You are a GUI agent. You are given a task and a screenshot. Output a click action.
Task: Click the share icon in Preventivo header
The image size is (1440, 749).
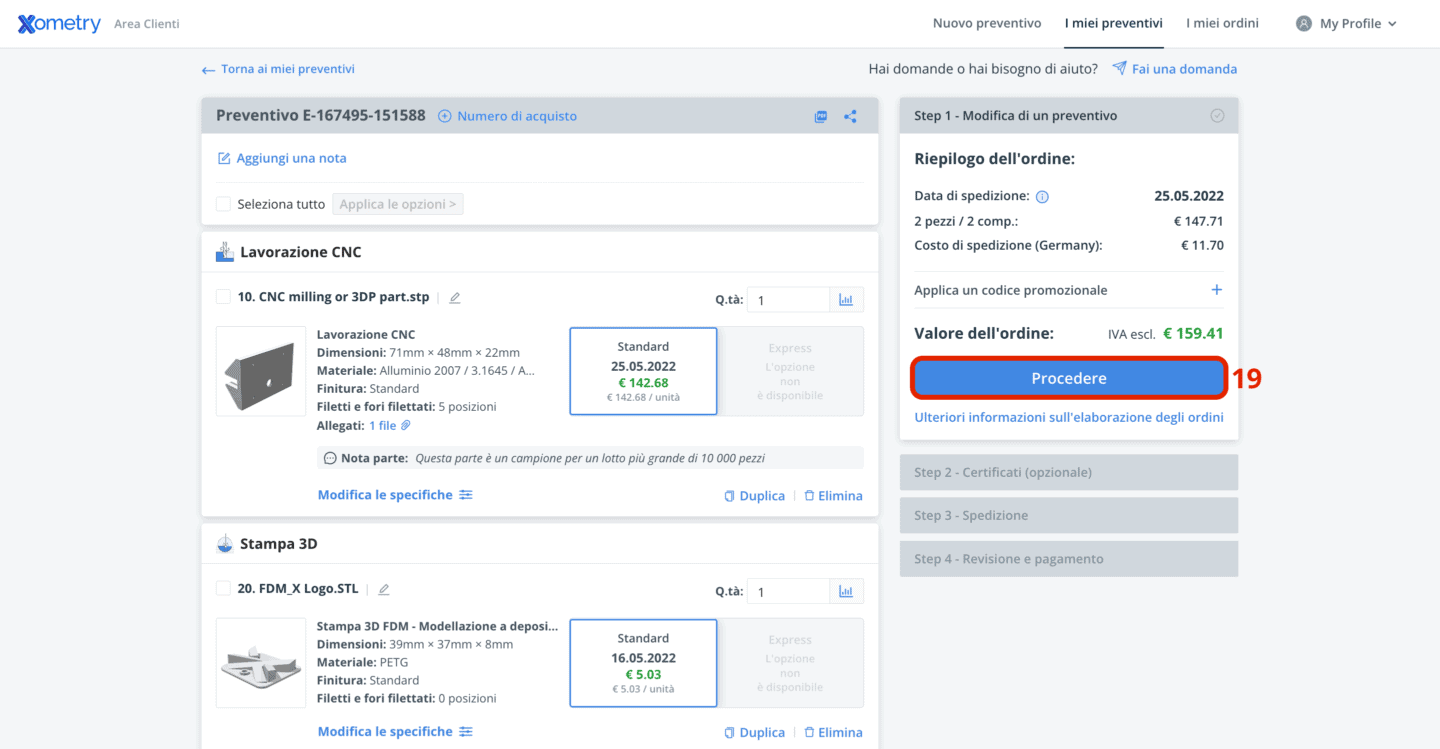[x=850, y=116]
